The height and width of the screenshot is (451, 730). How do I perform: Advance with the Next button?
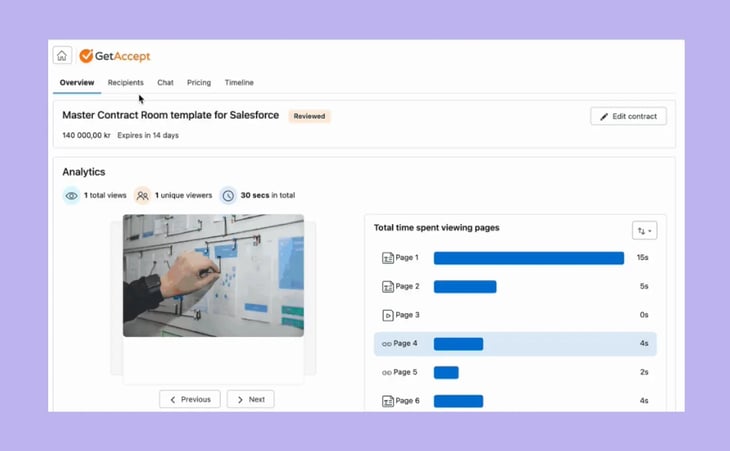pos(250,399)
